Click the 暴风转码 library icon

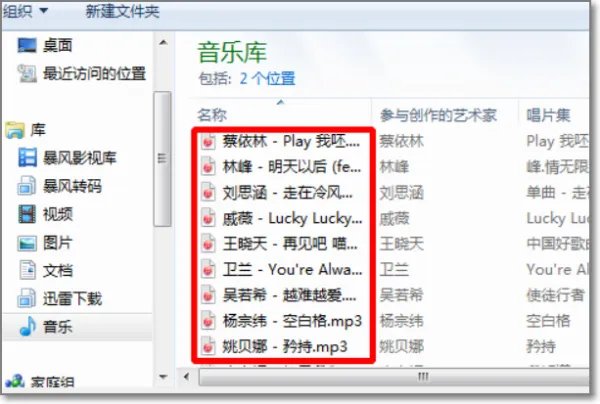click(x=27, y=186)
